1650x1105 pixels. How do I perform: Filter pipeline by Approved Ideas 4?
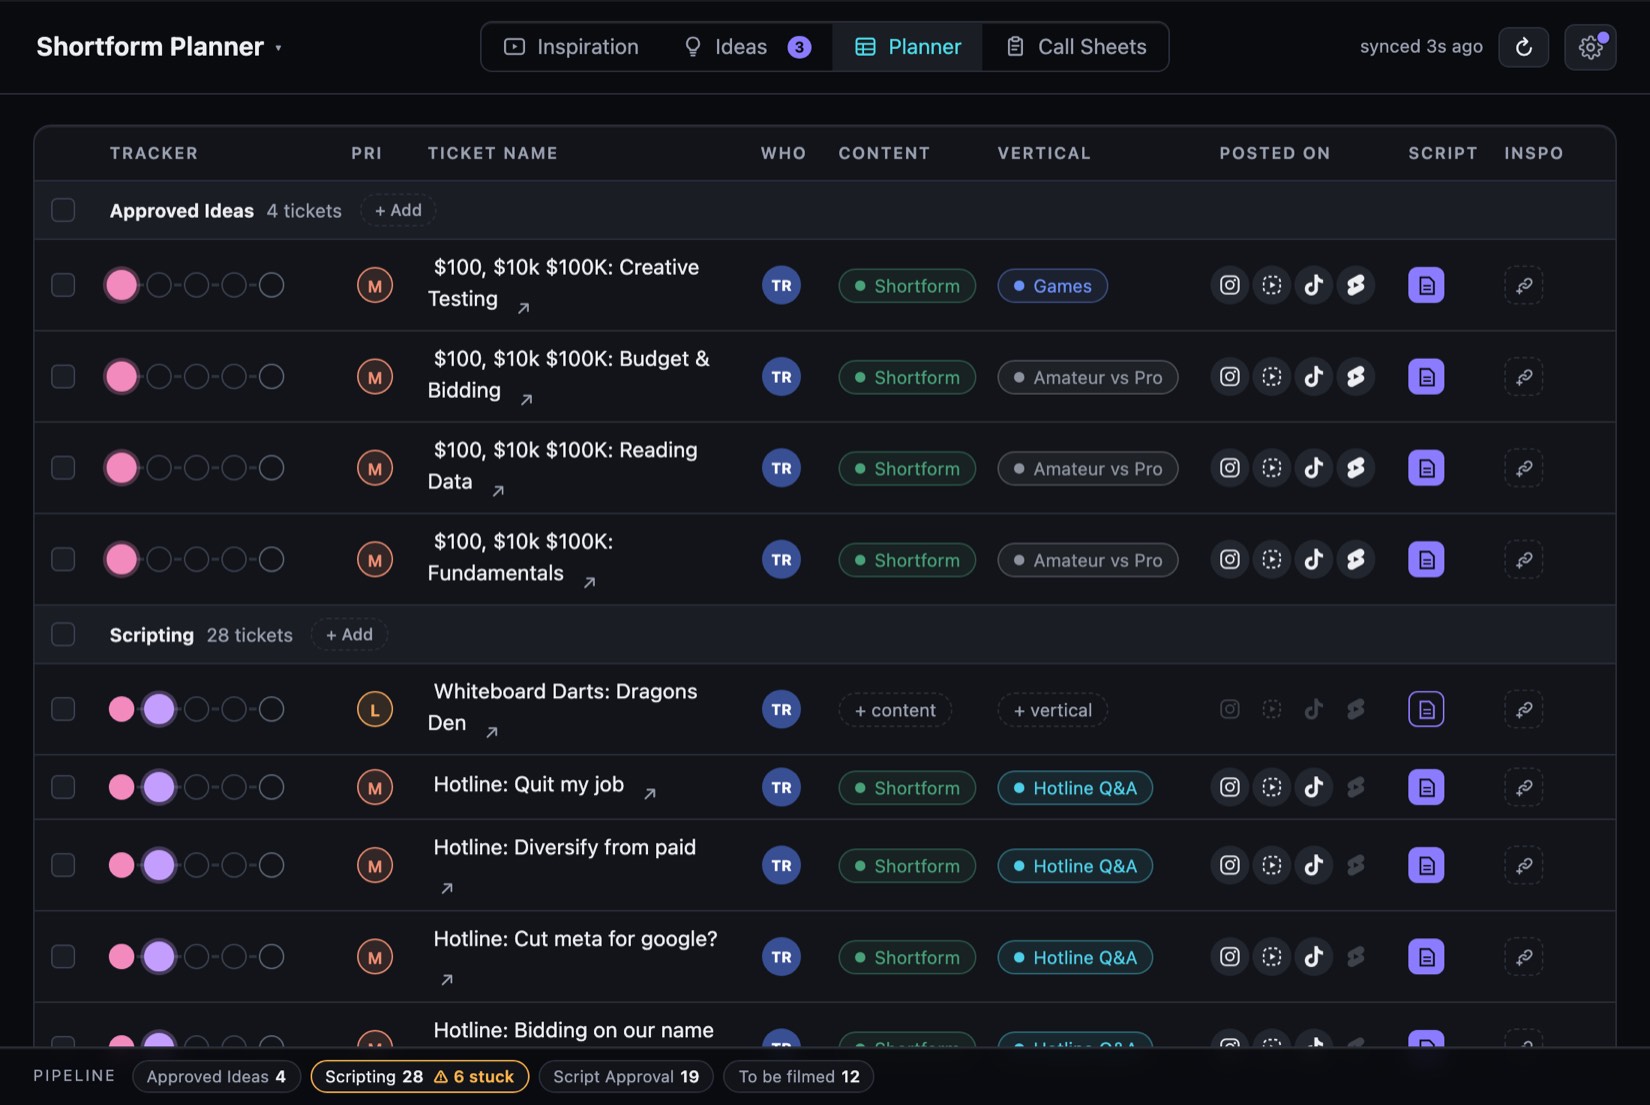pos(216,1076)
